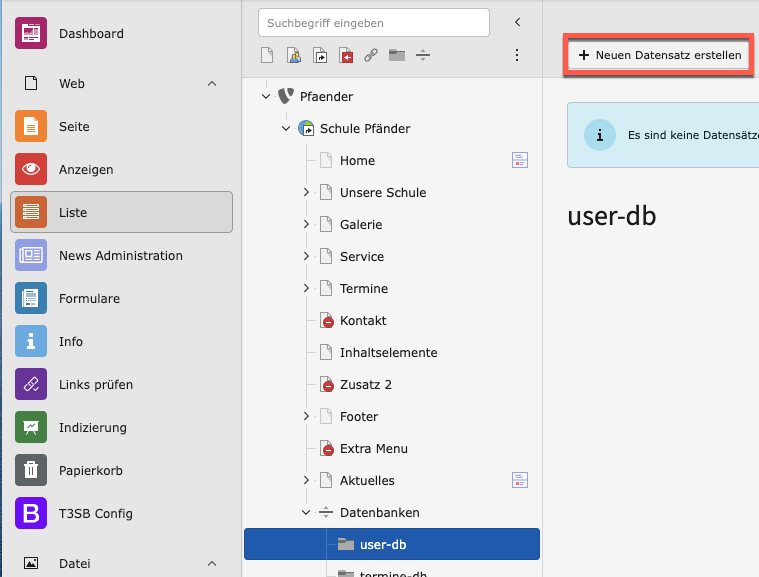The width and height of the screenshot is (759, 577).
Task: Select the Inhaltselemente page
Action: 388,352
